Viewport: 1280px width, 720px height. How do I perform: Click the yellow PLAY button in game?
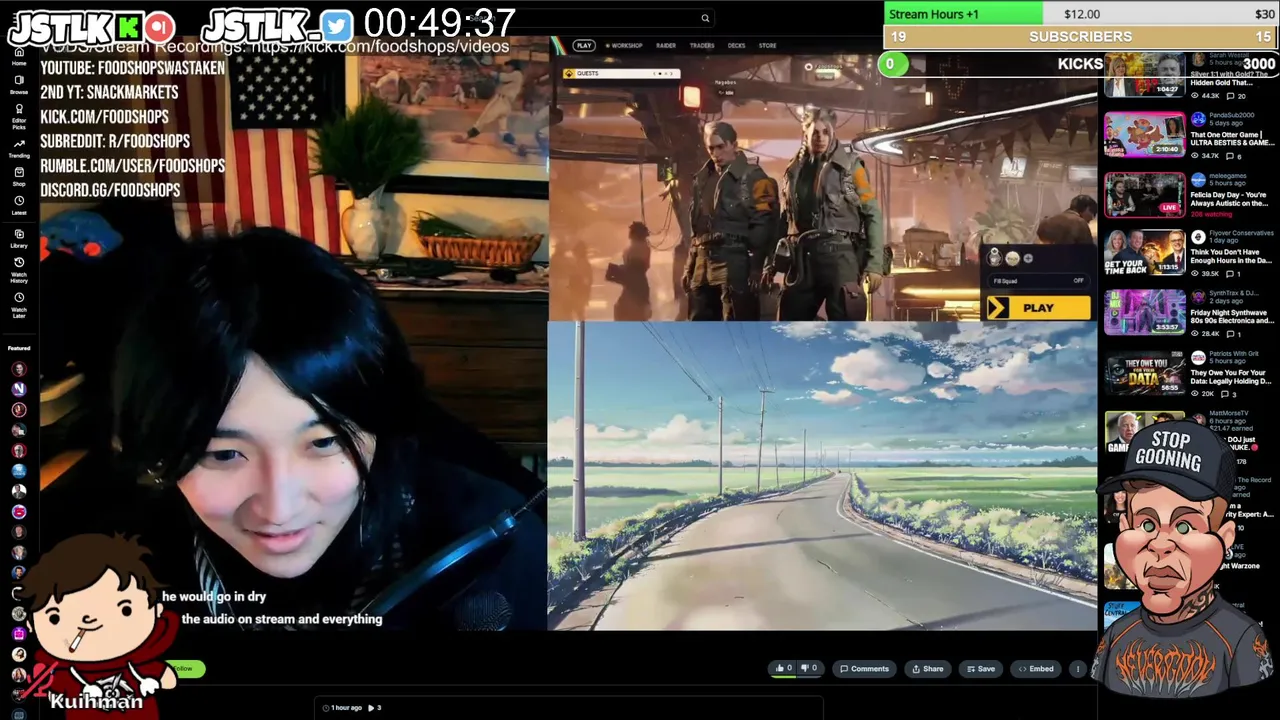(1038, 308)
